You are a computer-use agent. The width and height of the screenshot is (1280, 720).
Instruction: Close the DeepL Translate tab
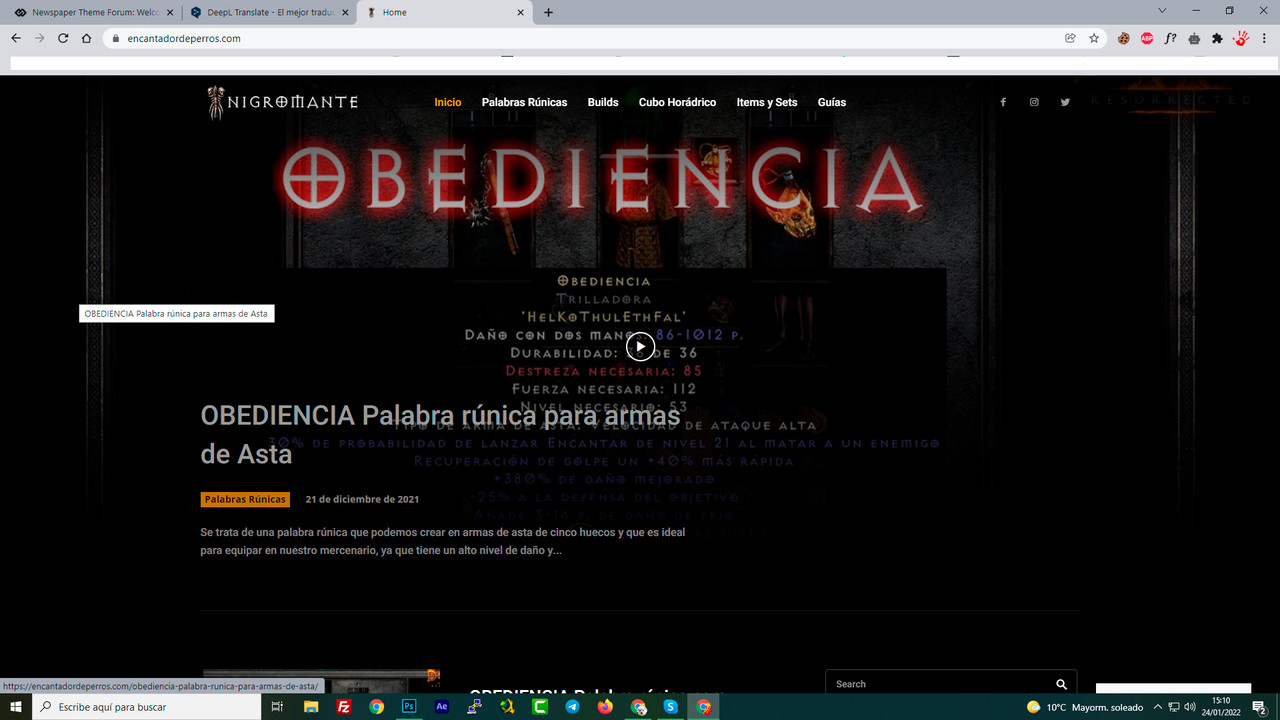345,12
